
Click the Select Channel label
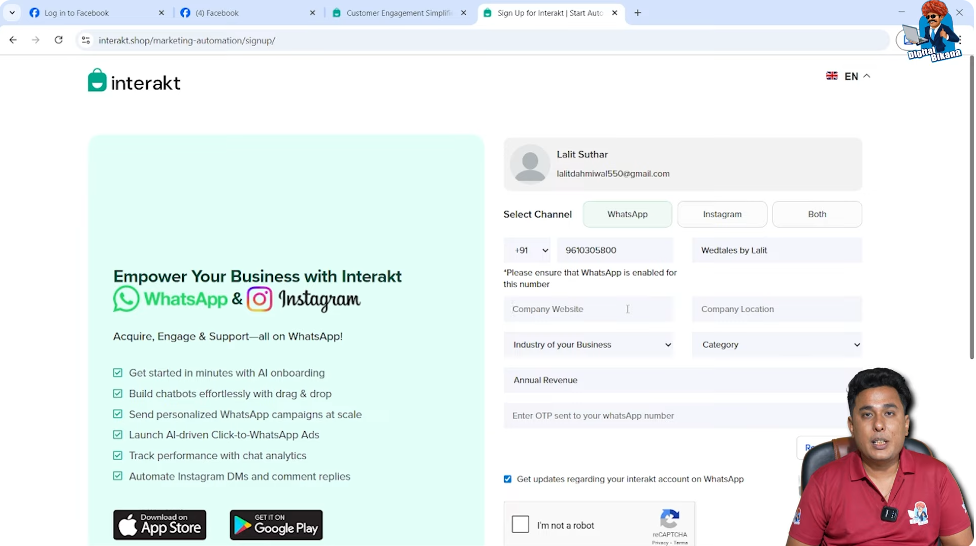(x=537, y=214)
